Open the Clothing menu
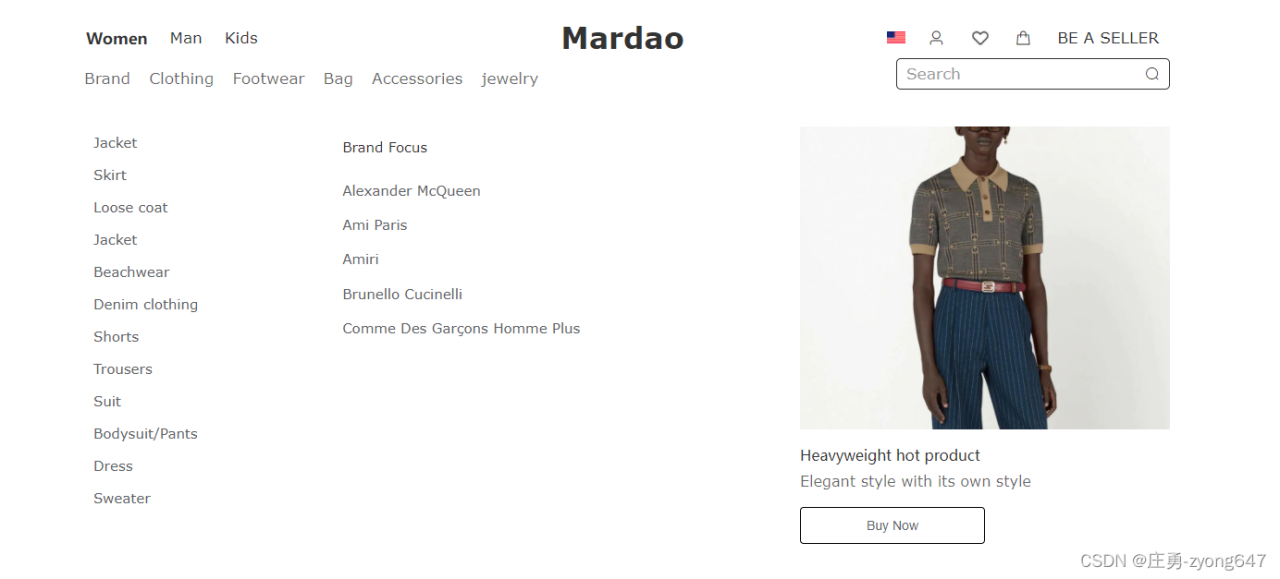1280x579 pixels. 181,79
